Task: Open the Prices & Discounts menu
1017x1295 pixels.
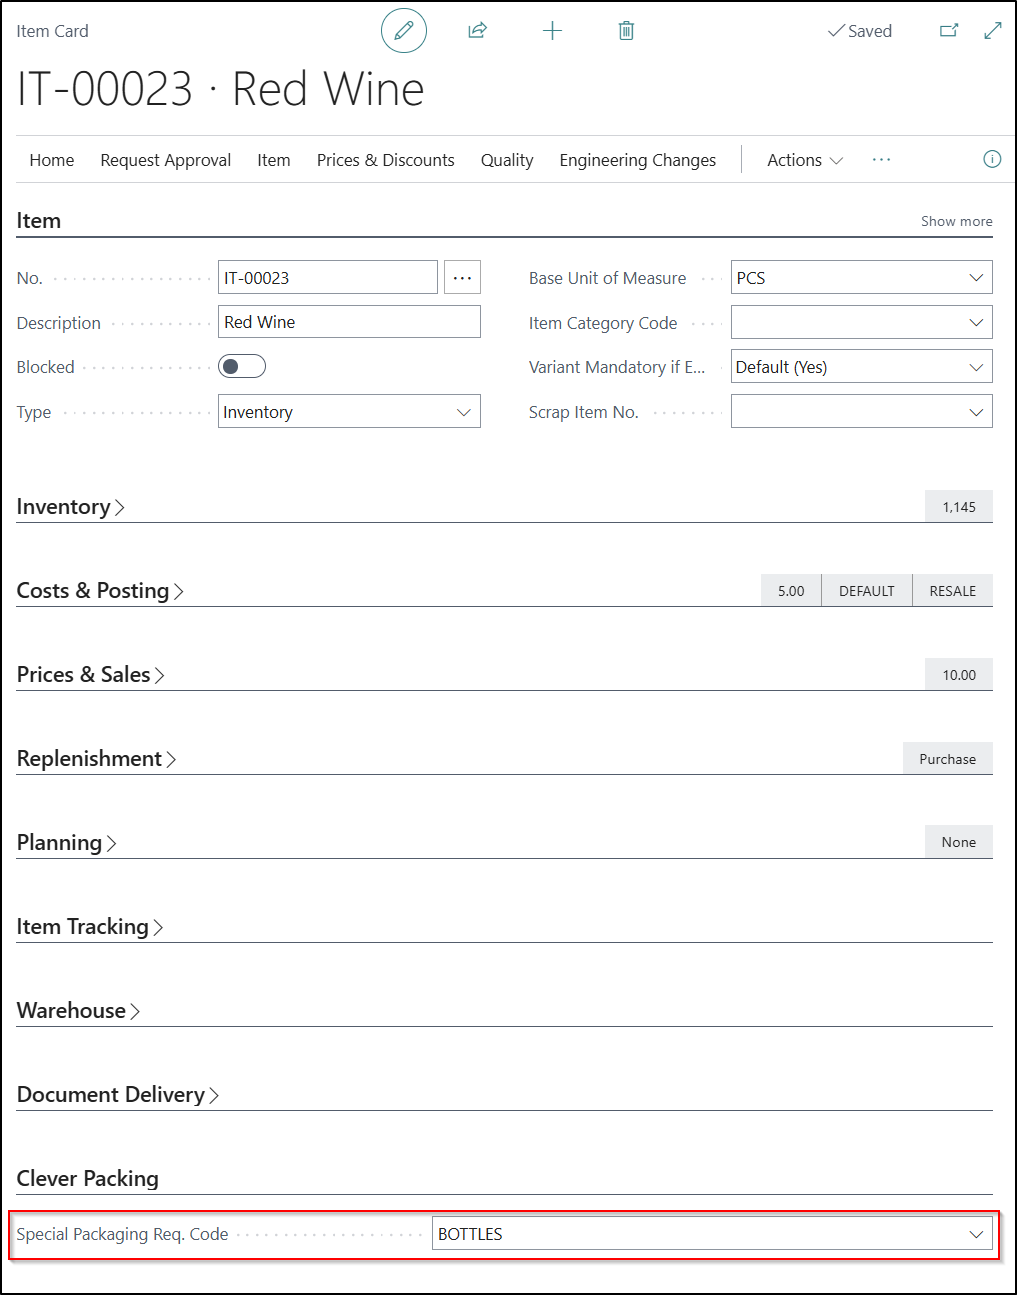Action: pyautogui.click(x=385, y=160)
